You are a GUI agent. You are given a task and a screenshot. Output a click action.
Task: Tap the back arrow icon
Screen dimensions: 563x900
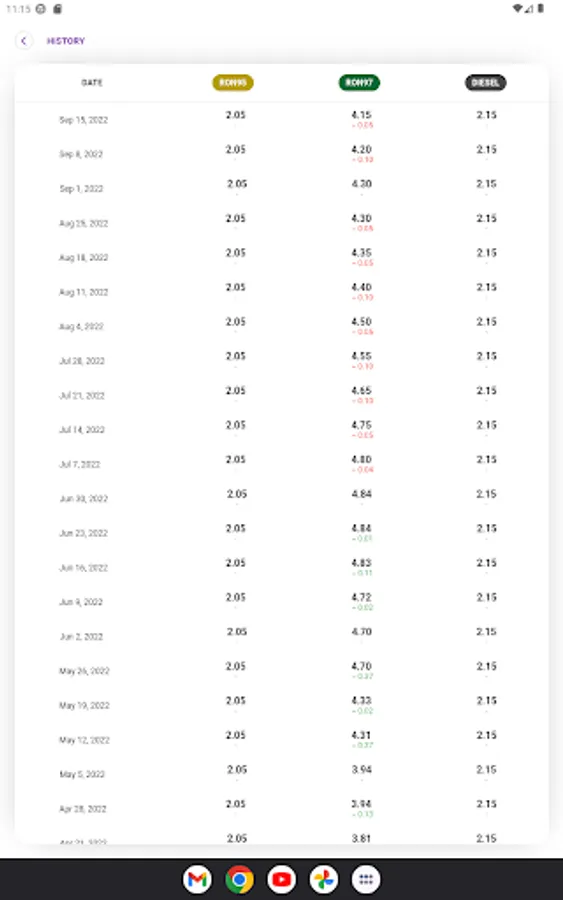click(24, 41)
